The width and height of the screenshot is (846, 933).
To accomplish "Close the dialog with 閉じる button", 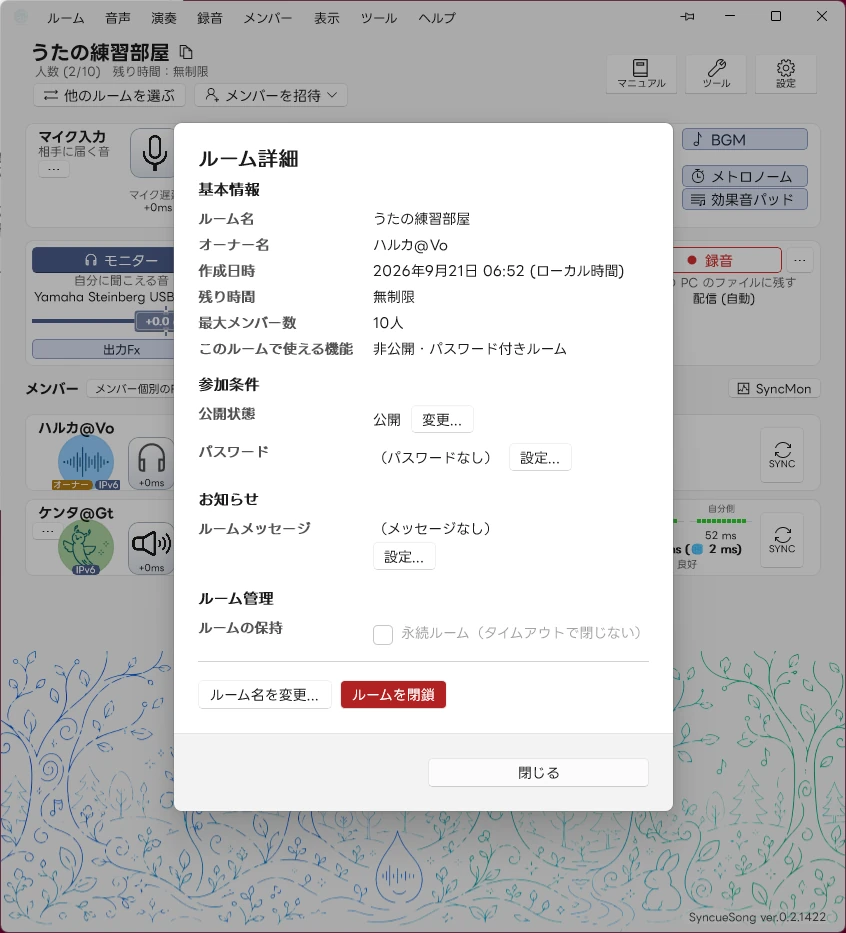I will click(538, 772).
